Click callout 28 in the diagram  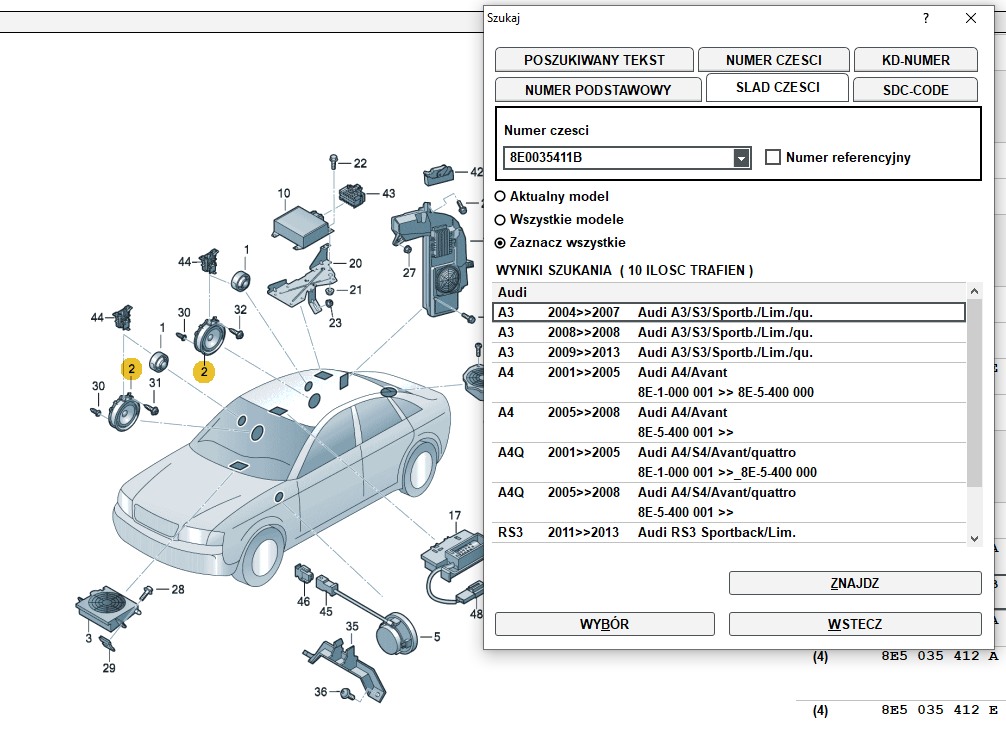tap(178, 589)
